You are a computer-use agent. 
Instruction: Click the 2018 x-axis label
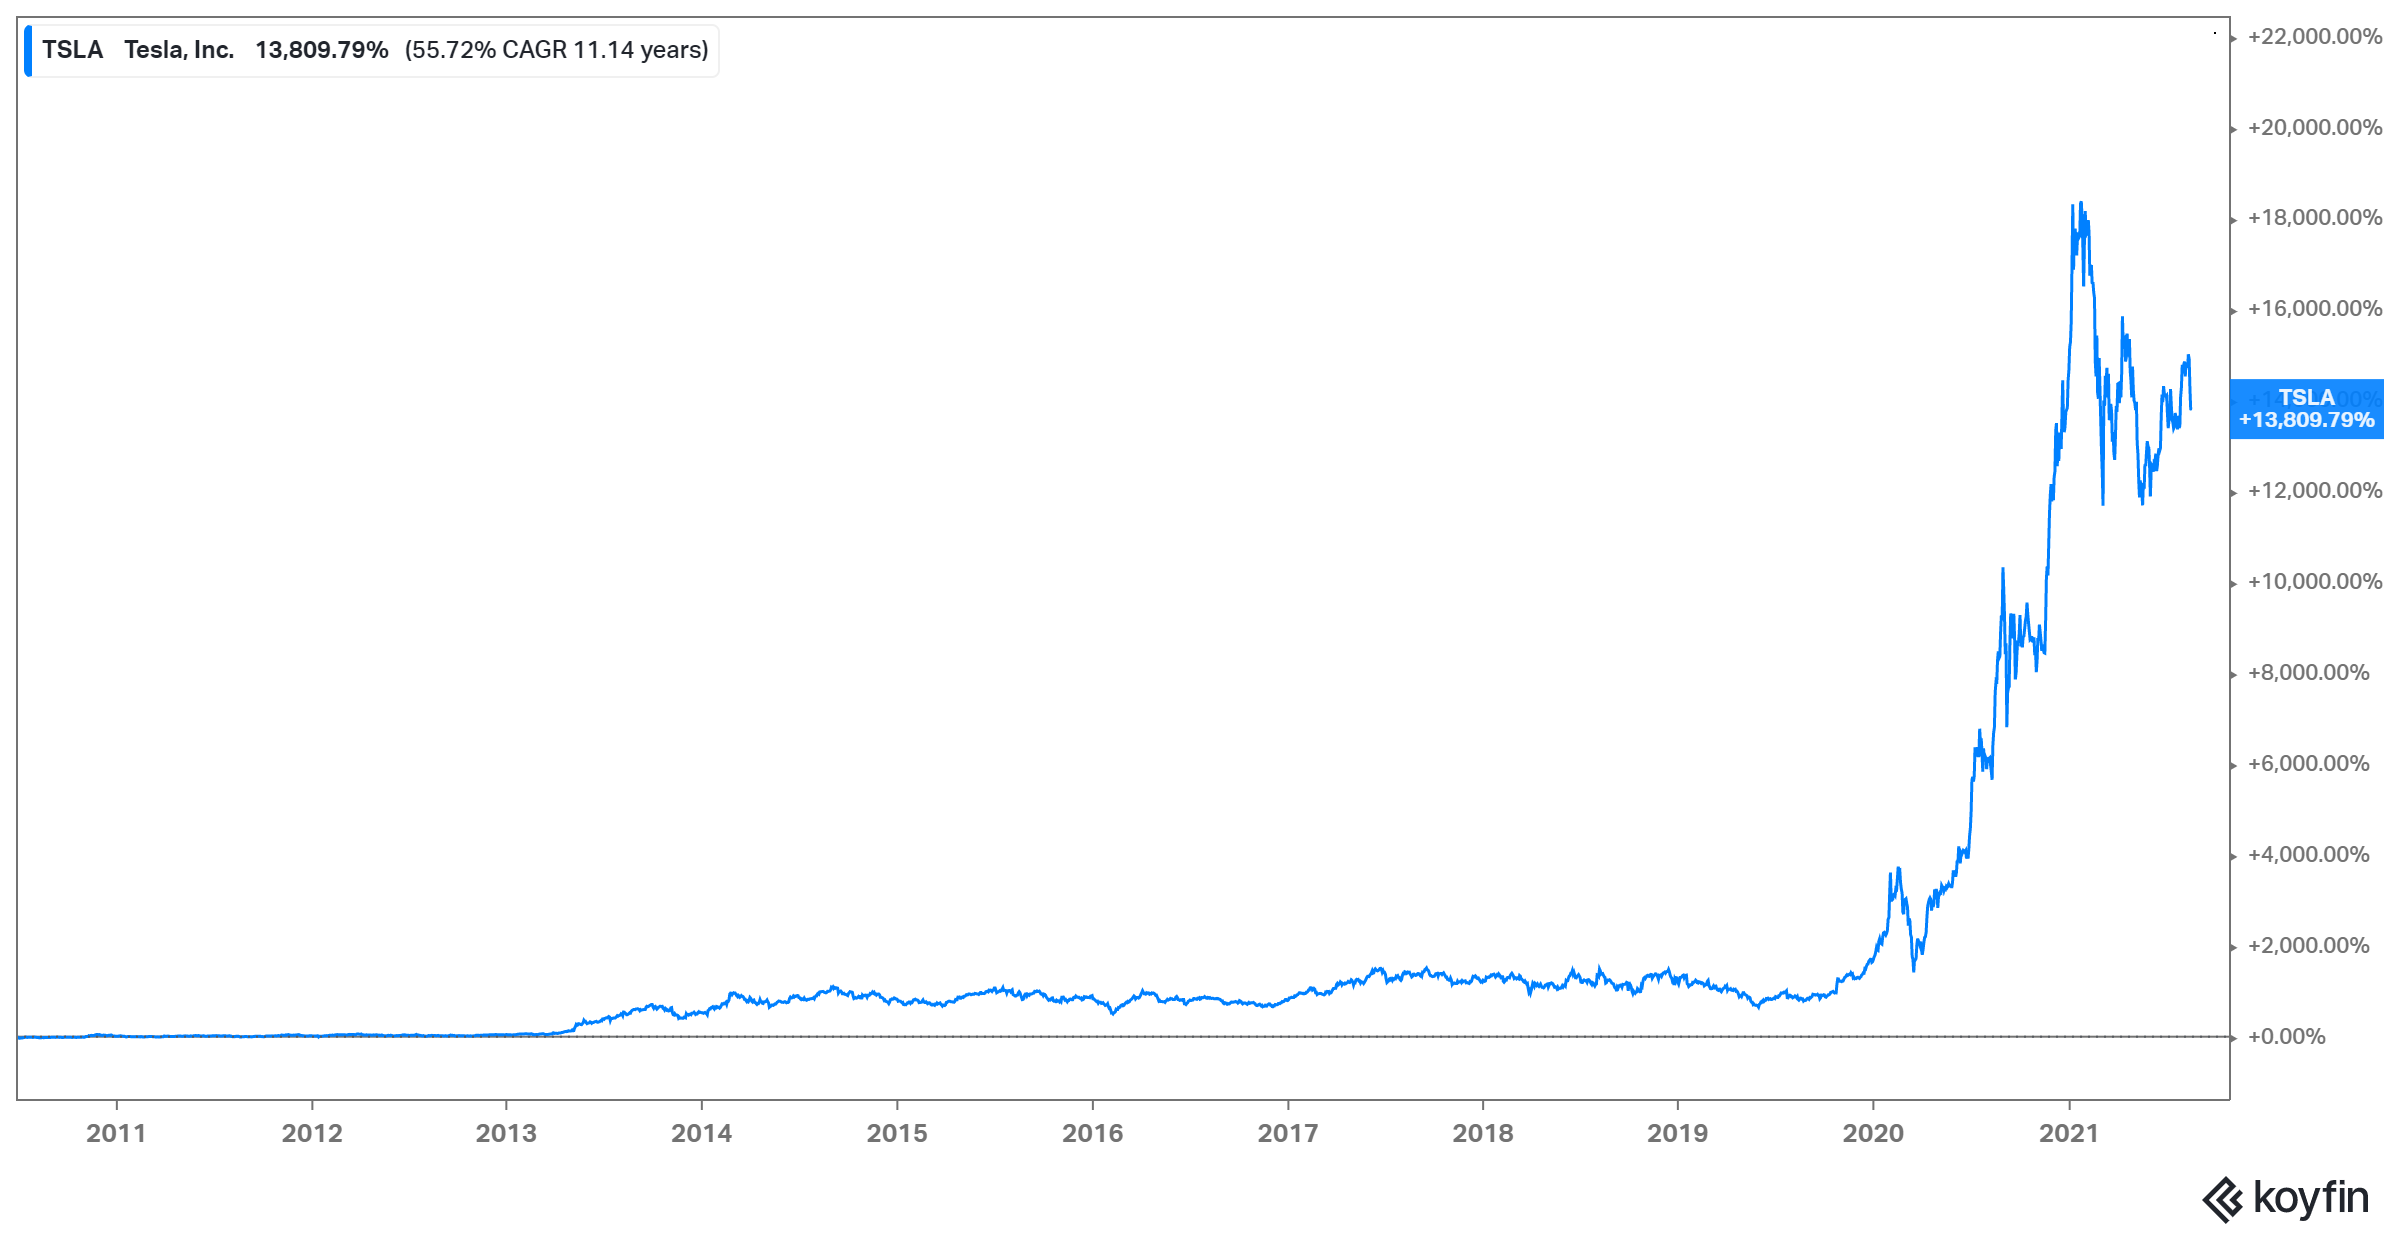pyautogui.click(x=1483, y=1133)
